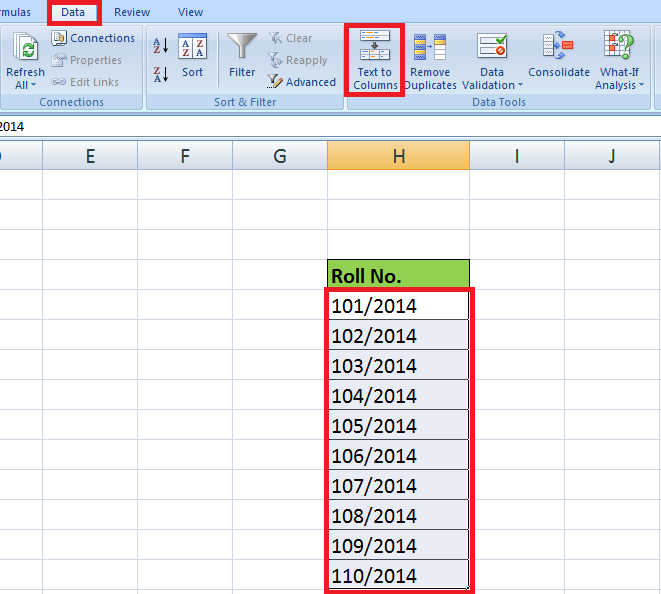Select cell containing 110/2014
This screenshot has height=594, width=661.
pyautogui.click(x=398, y=575)
